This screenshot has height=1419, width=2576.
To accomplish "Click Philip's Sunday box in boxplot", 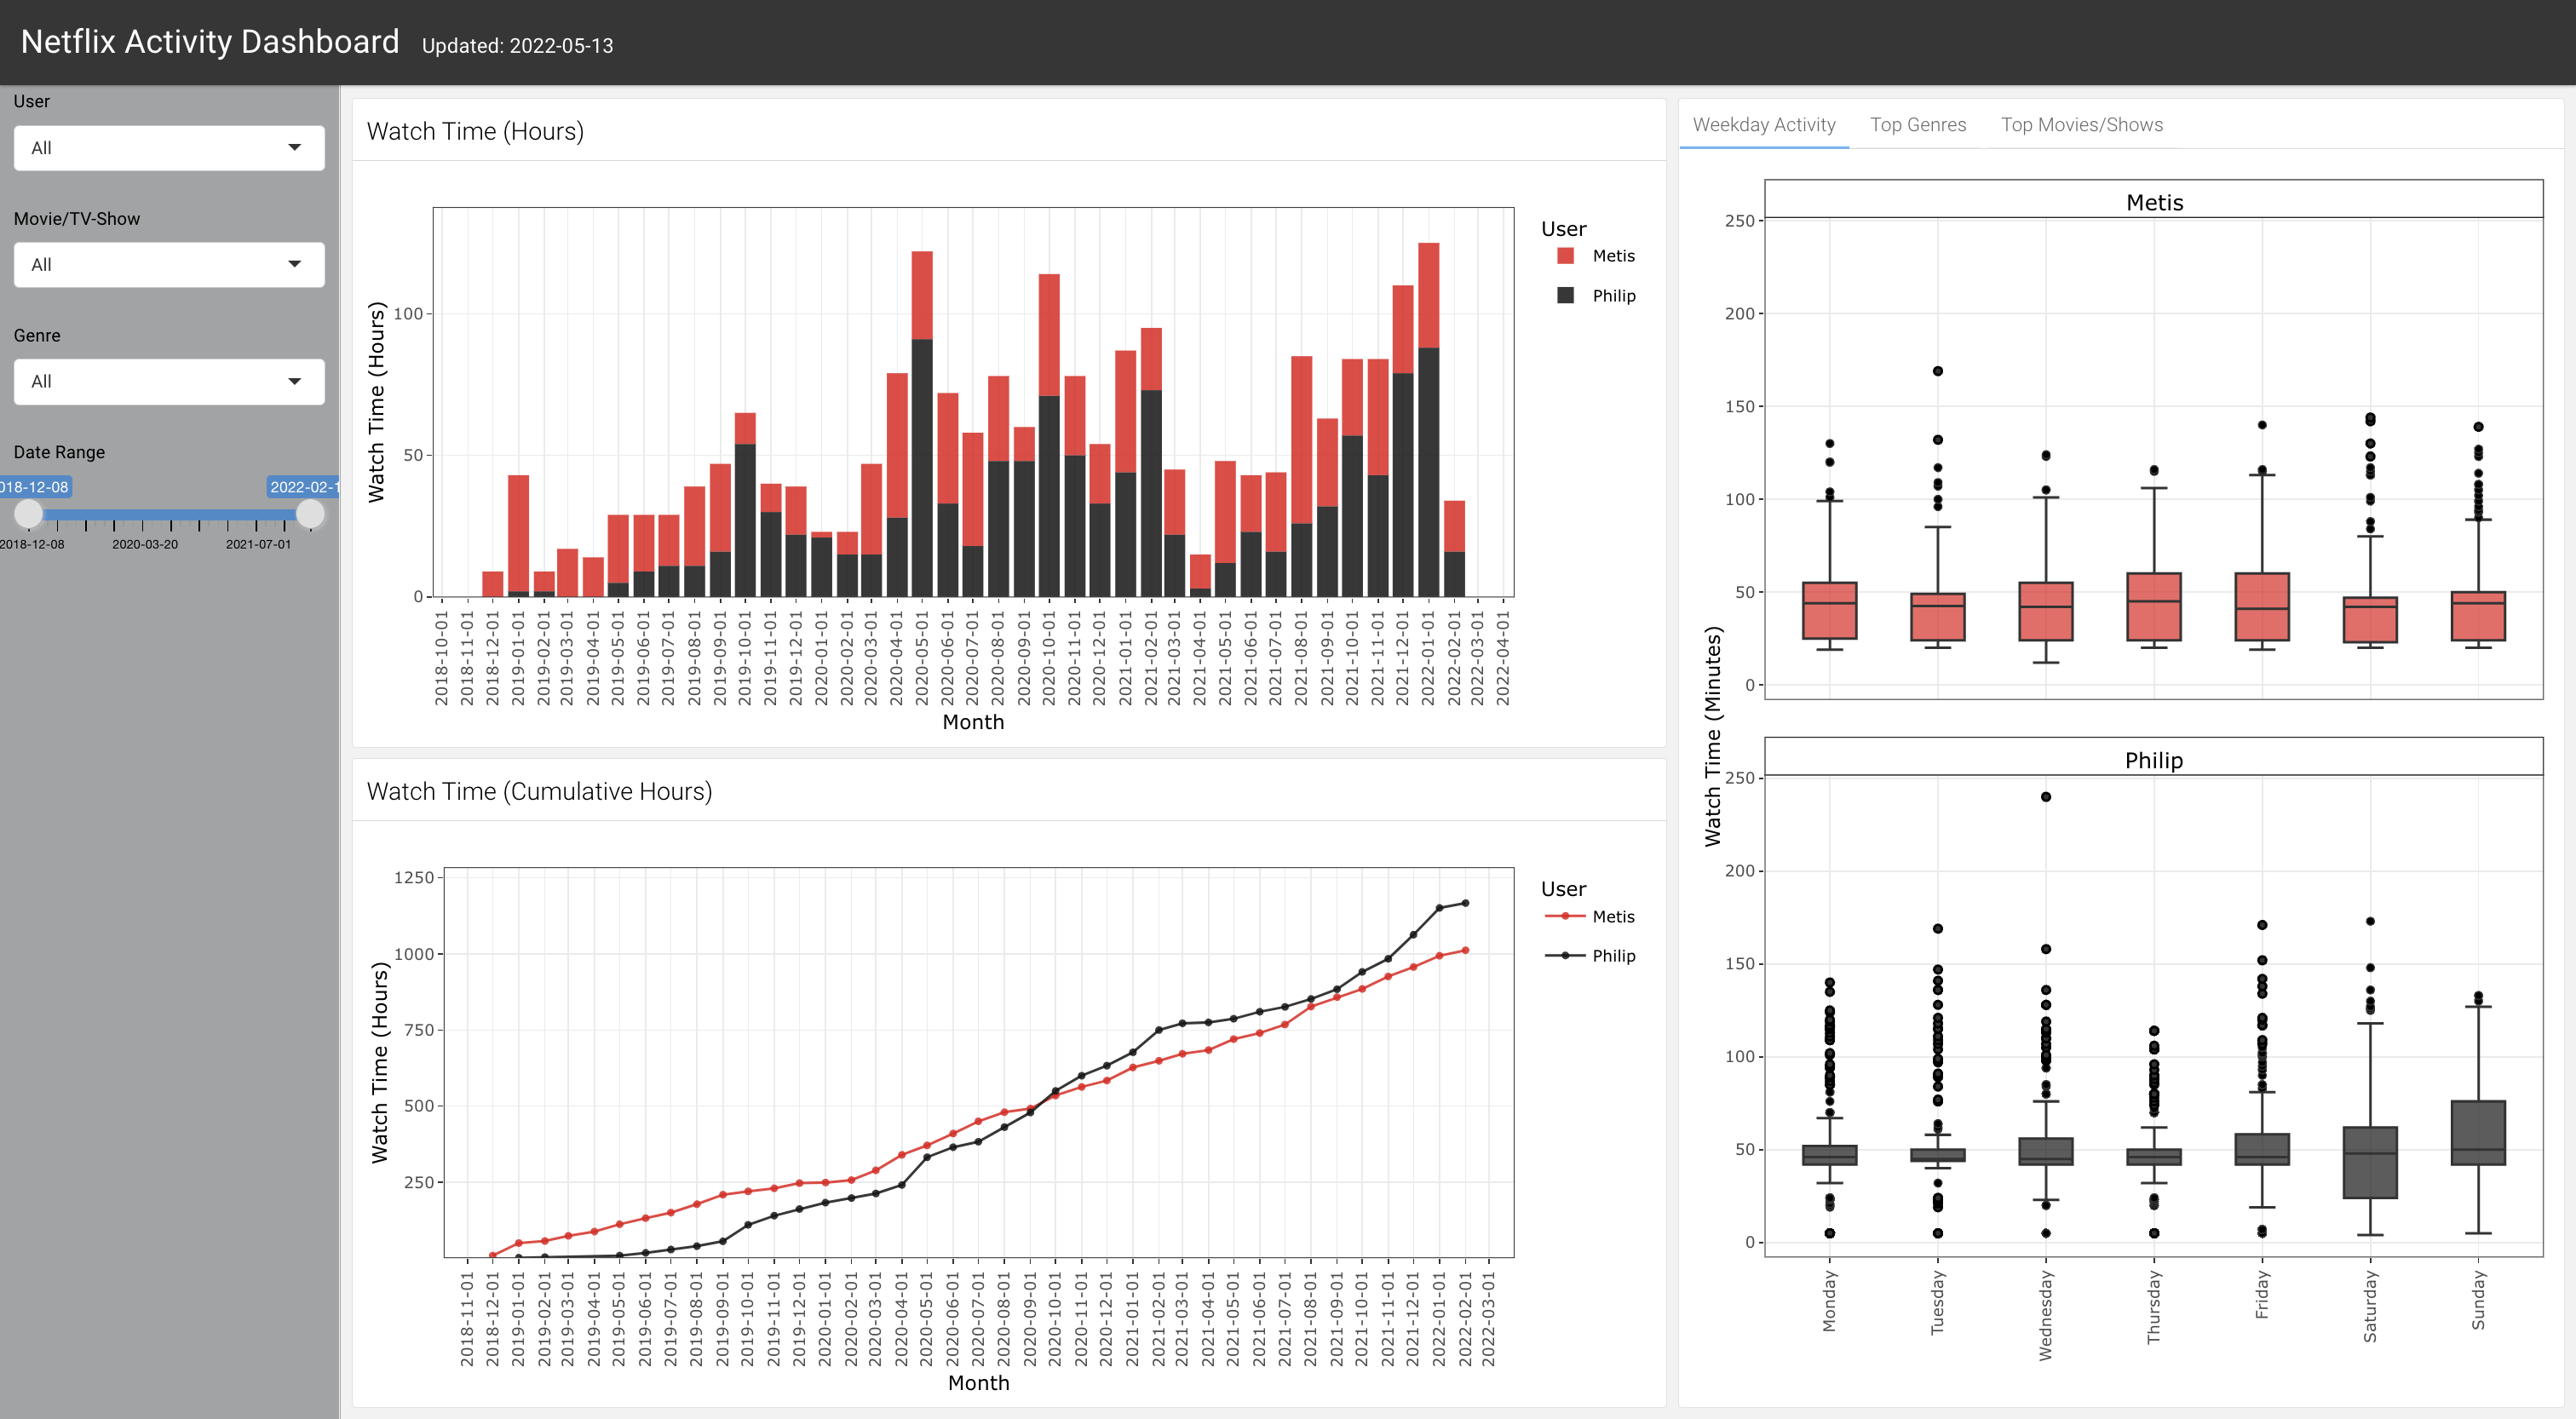I will pos(2478,1133).
